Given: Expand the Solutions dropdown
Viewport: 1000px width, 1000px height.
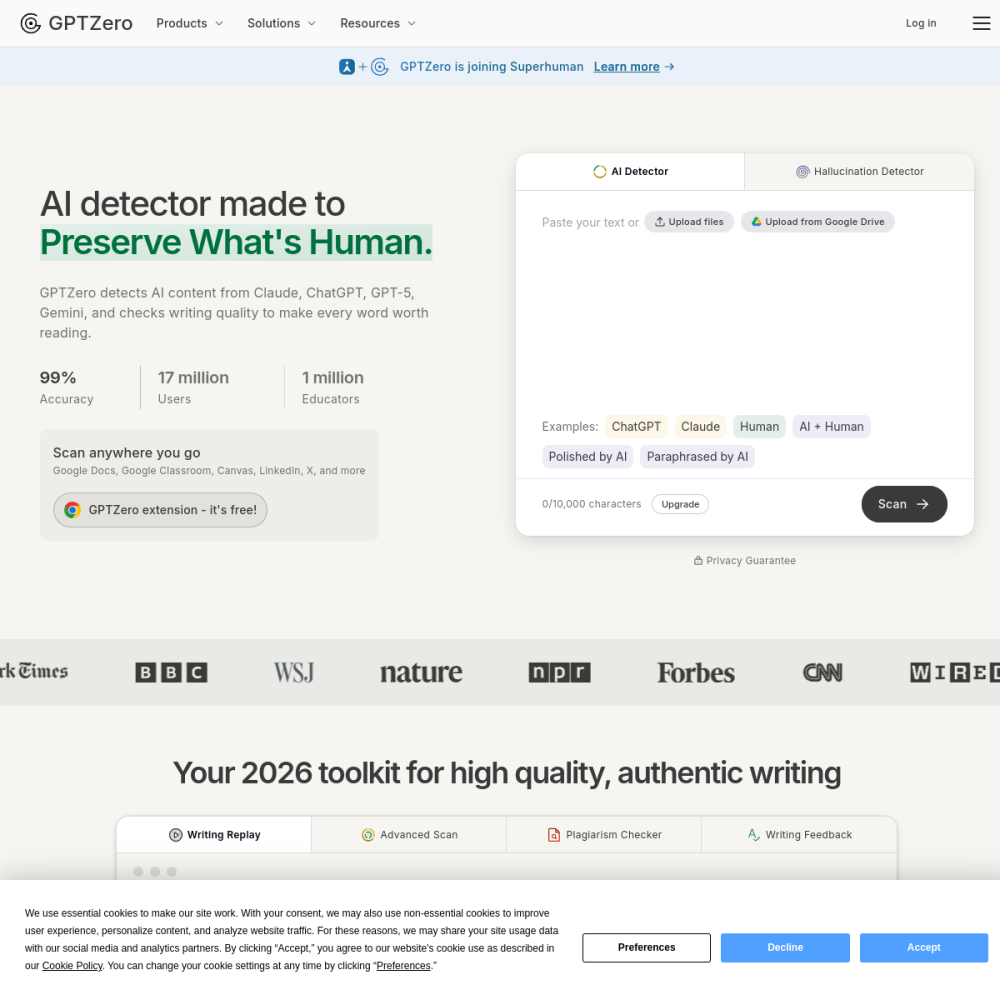Looking at the screenshot, I should coord(281,23).
